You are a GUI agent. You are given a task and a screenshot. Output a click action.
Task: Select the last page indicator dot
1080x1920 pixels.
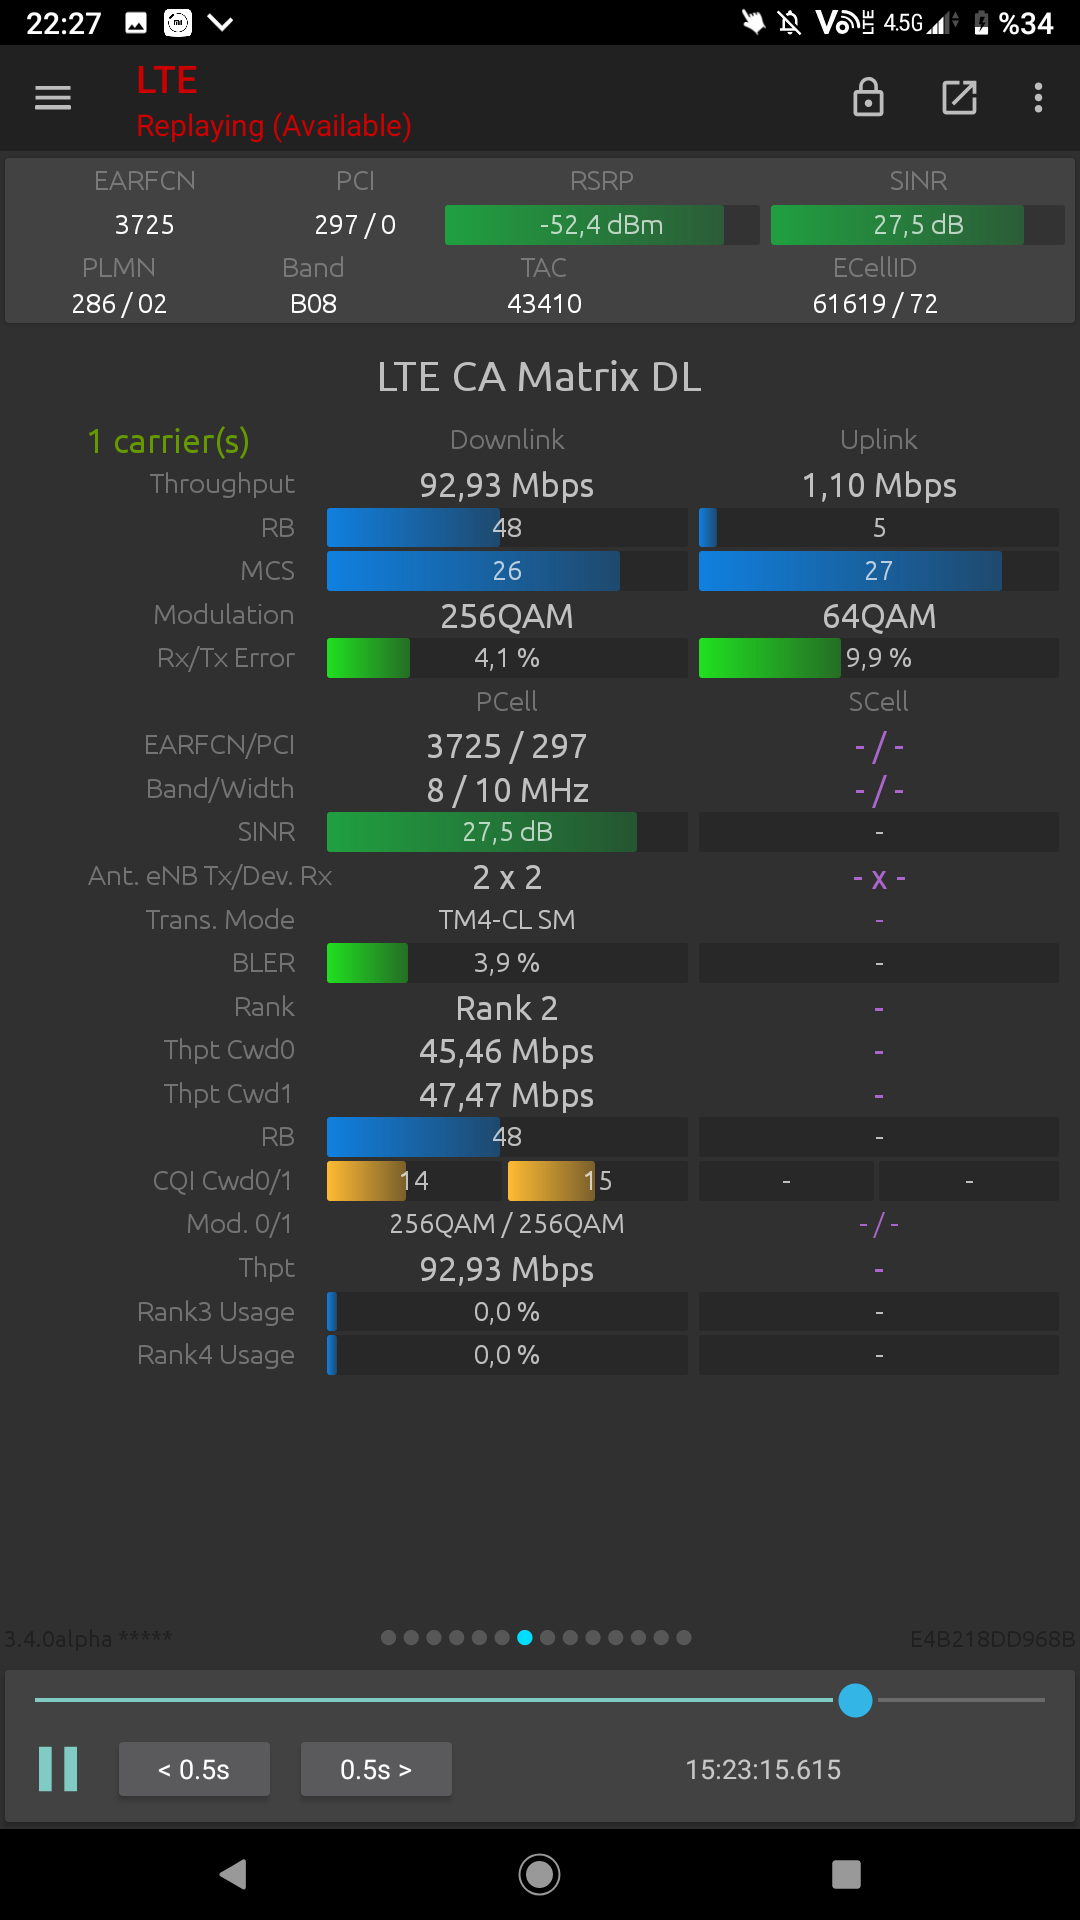tap(684, 1638)
